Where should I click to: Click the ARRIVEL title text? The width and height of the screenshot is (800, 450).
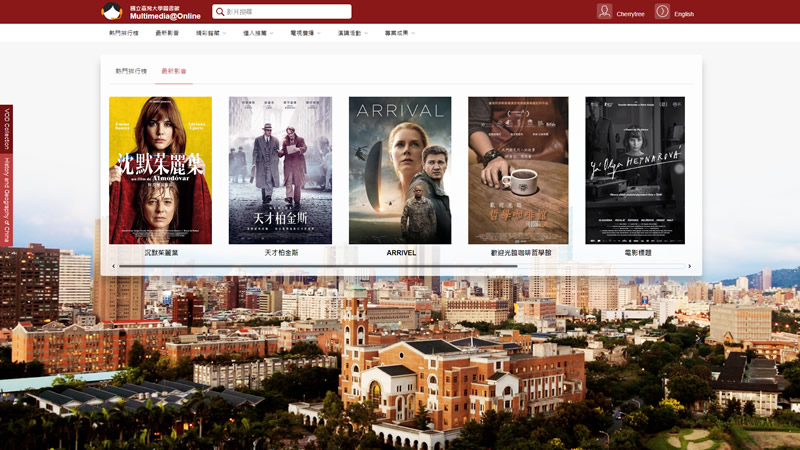401,253
